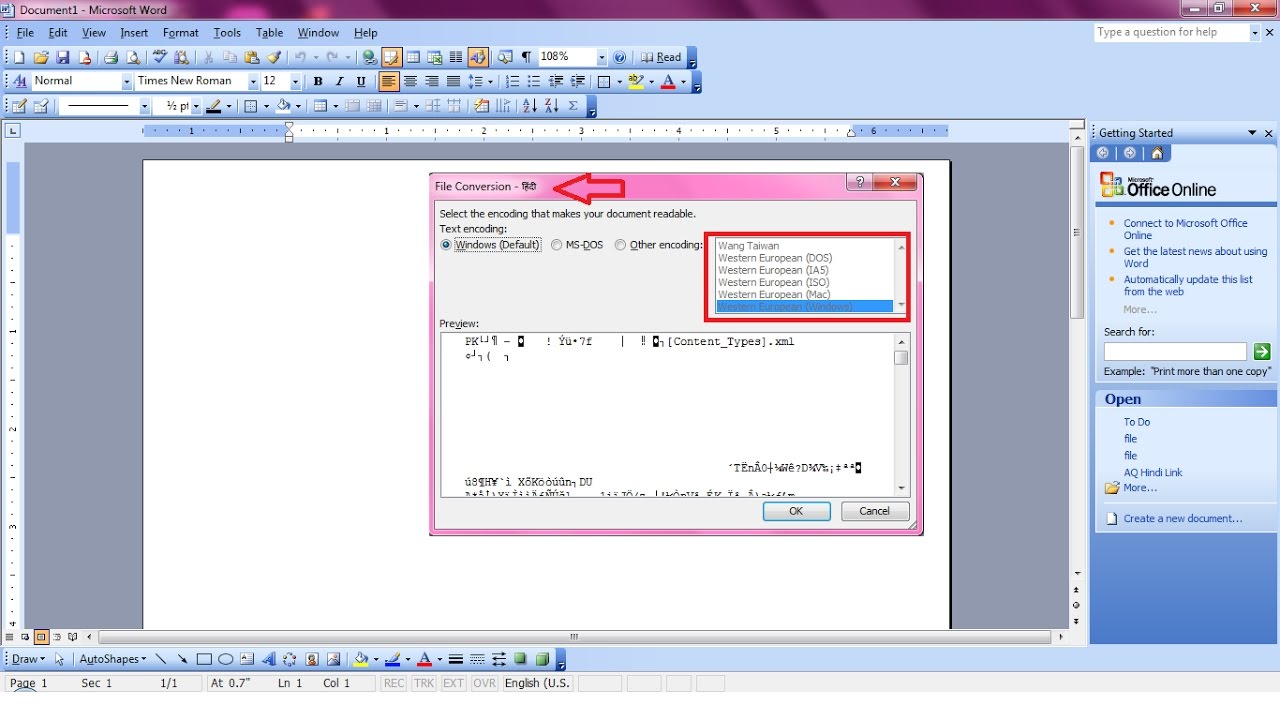Open the Format menu

pos(181,33)
